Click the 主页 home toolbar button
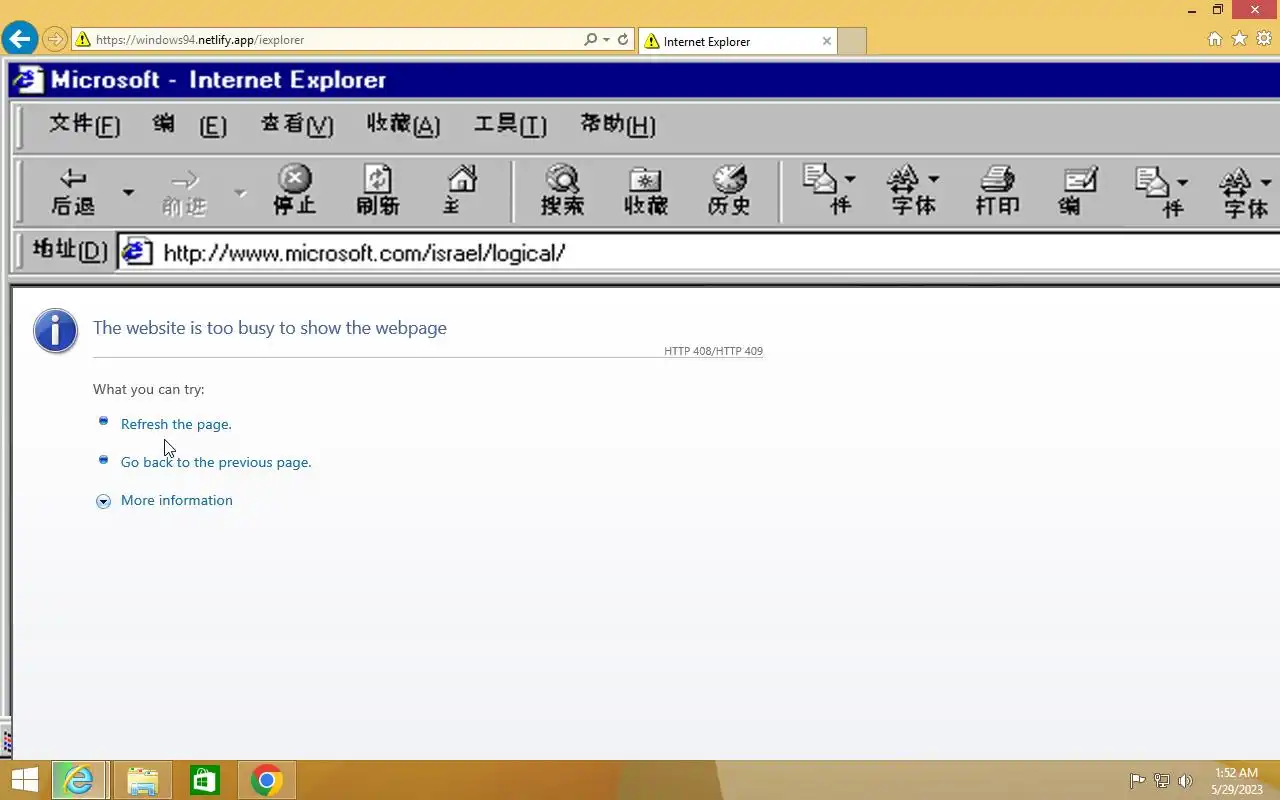The width and height of the screenshot is (1280, 800). click(x=460, y=191)
